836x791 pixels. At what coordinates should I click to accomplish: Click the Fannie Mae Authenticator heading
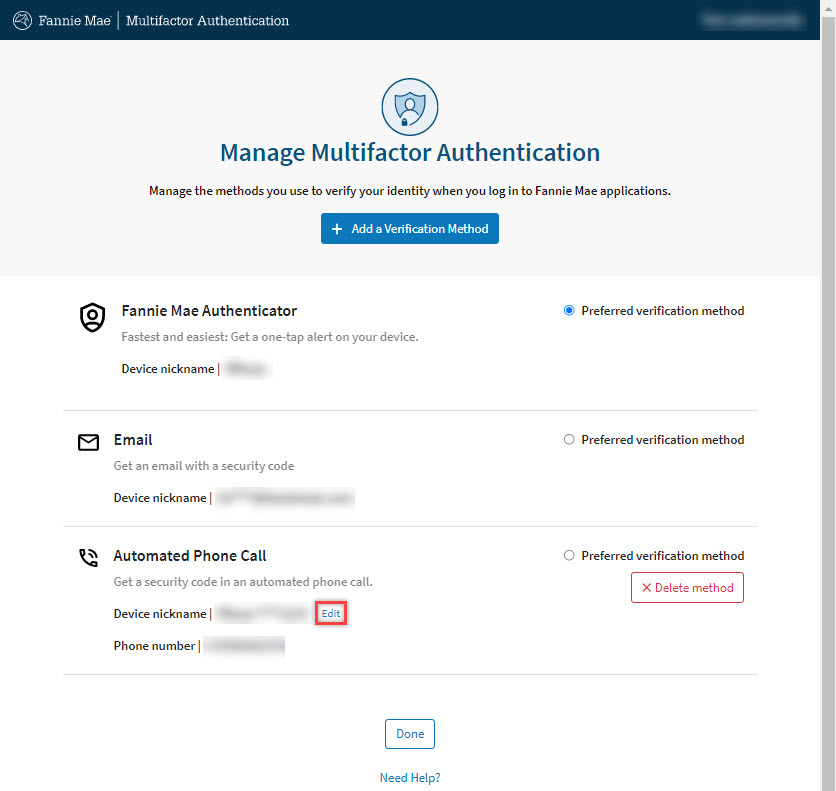coord(209,311)
